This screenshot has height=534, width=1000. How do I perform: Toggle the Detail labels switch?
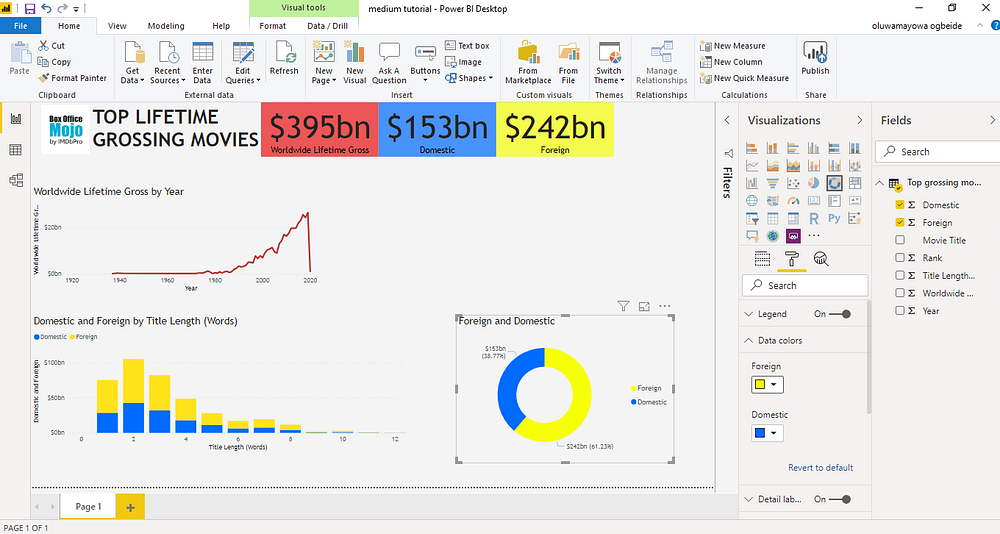(x=841, y=499)
